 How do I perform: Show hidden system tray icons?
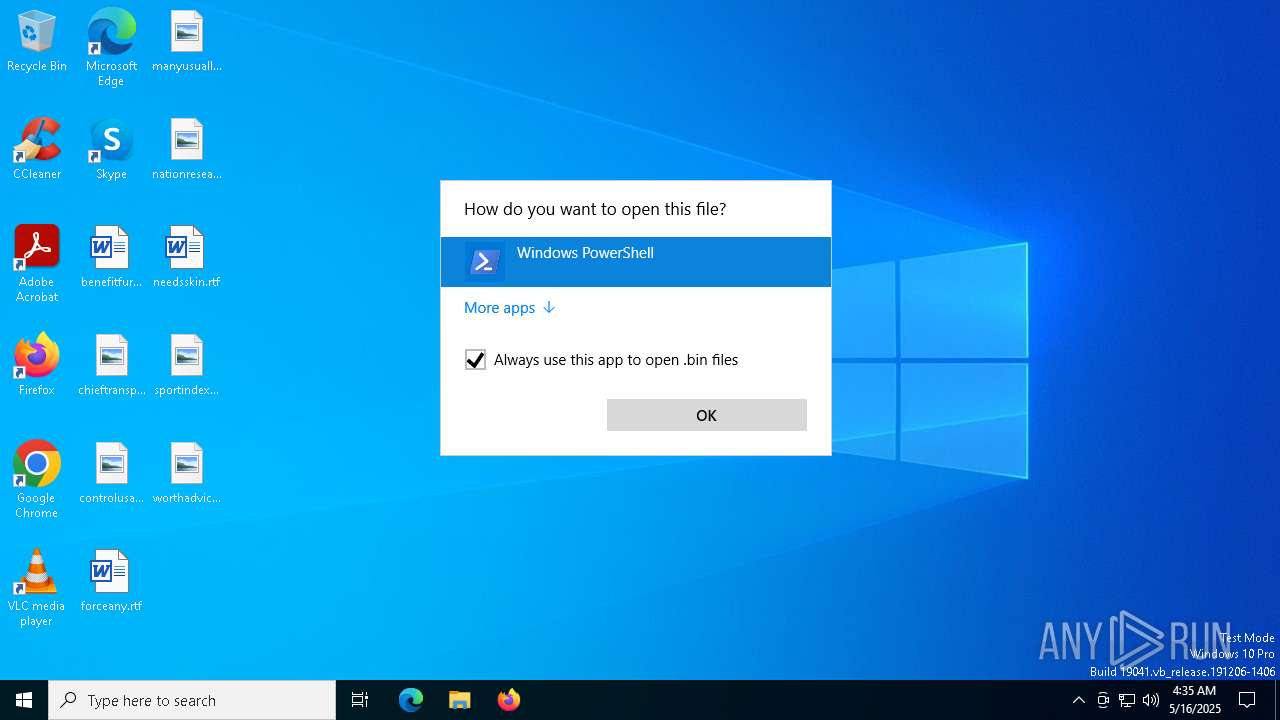click(1078, 700)
